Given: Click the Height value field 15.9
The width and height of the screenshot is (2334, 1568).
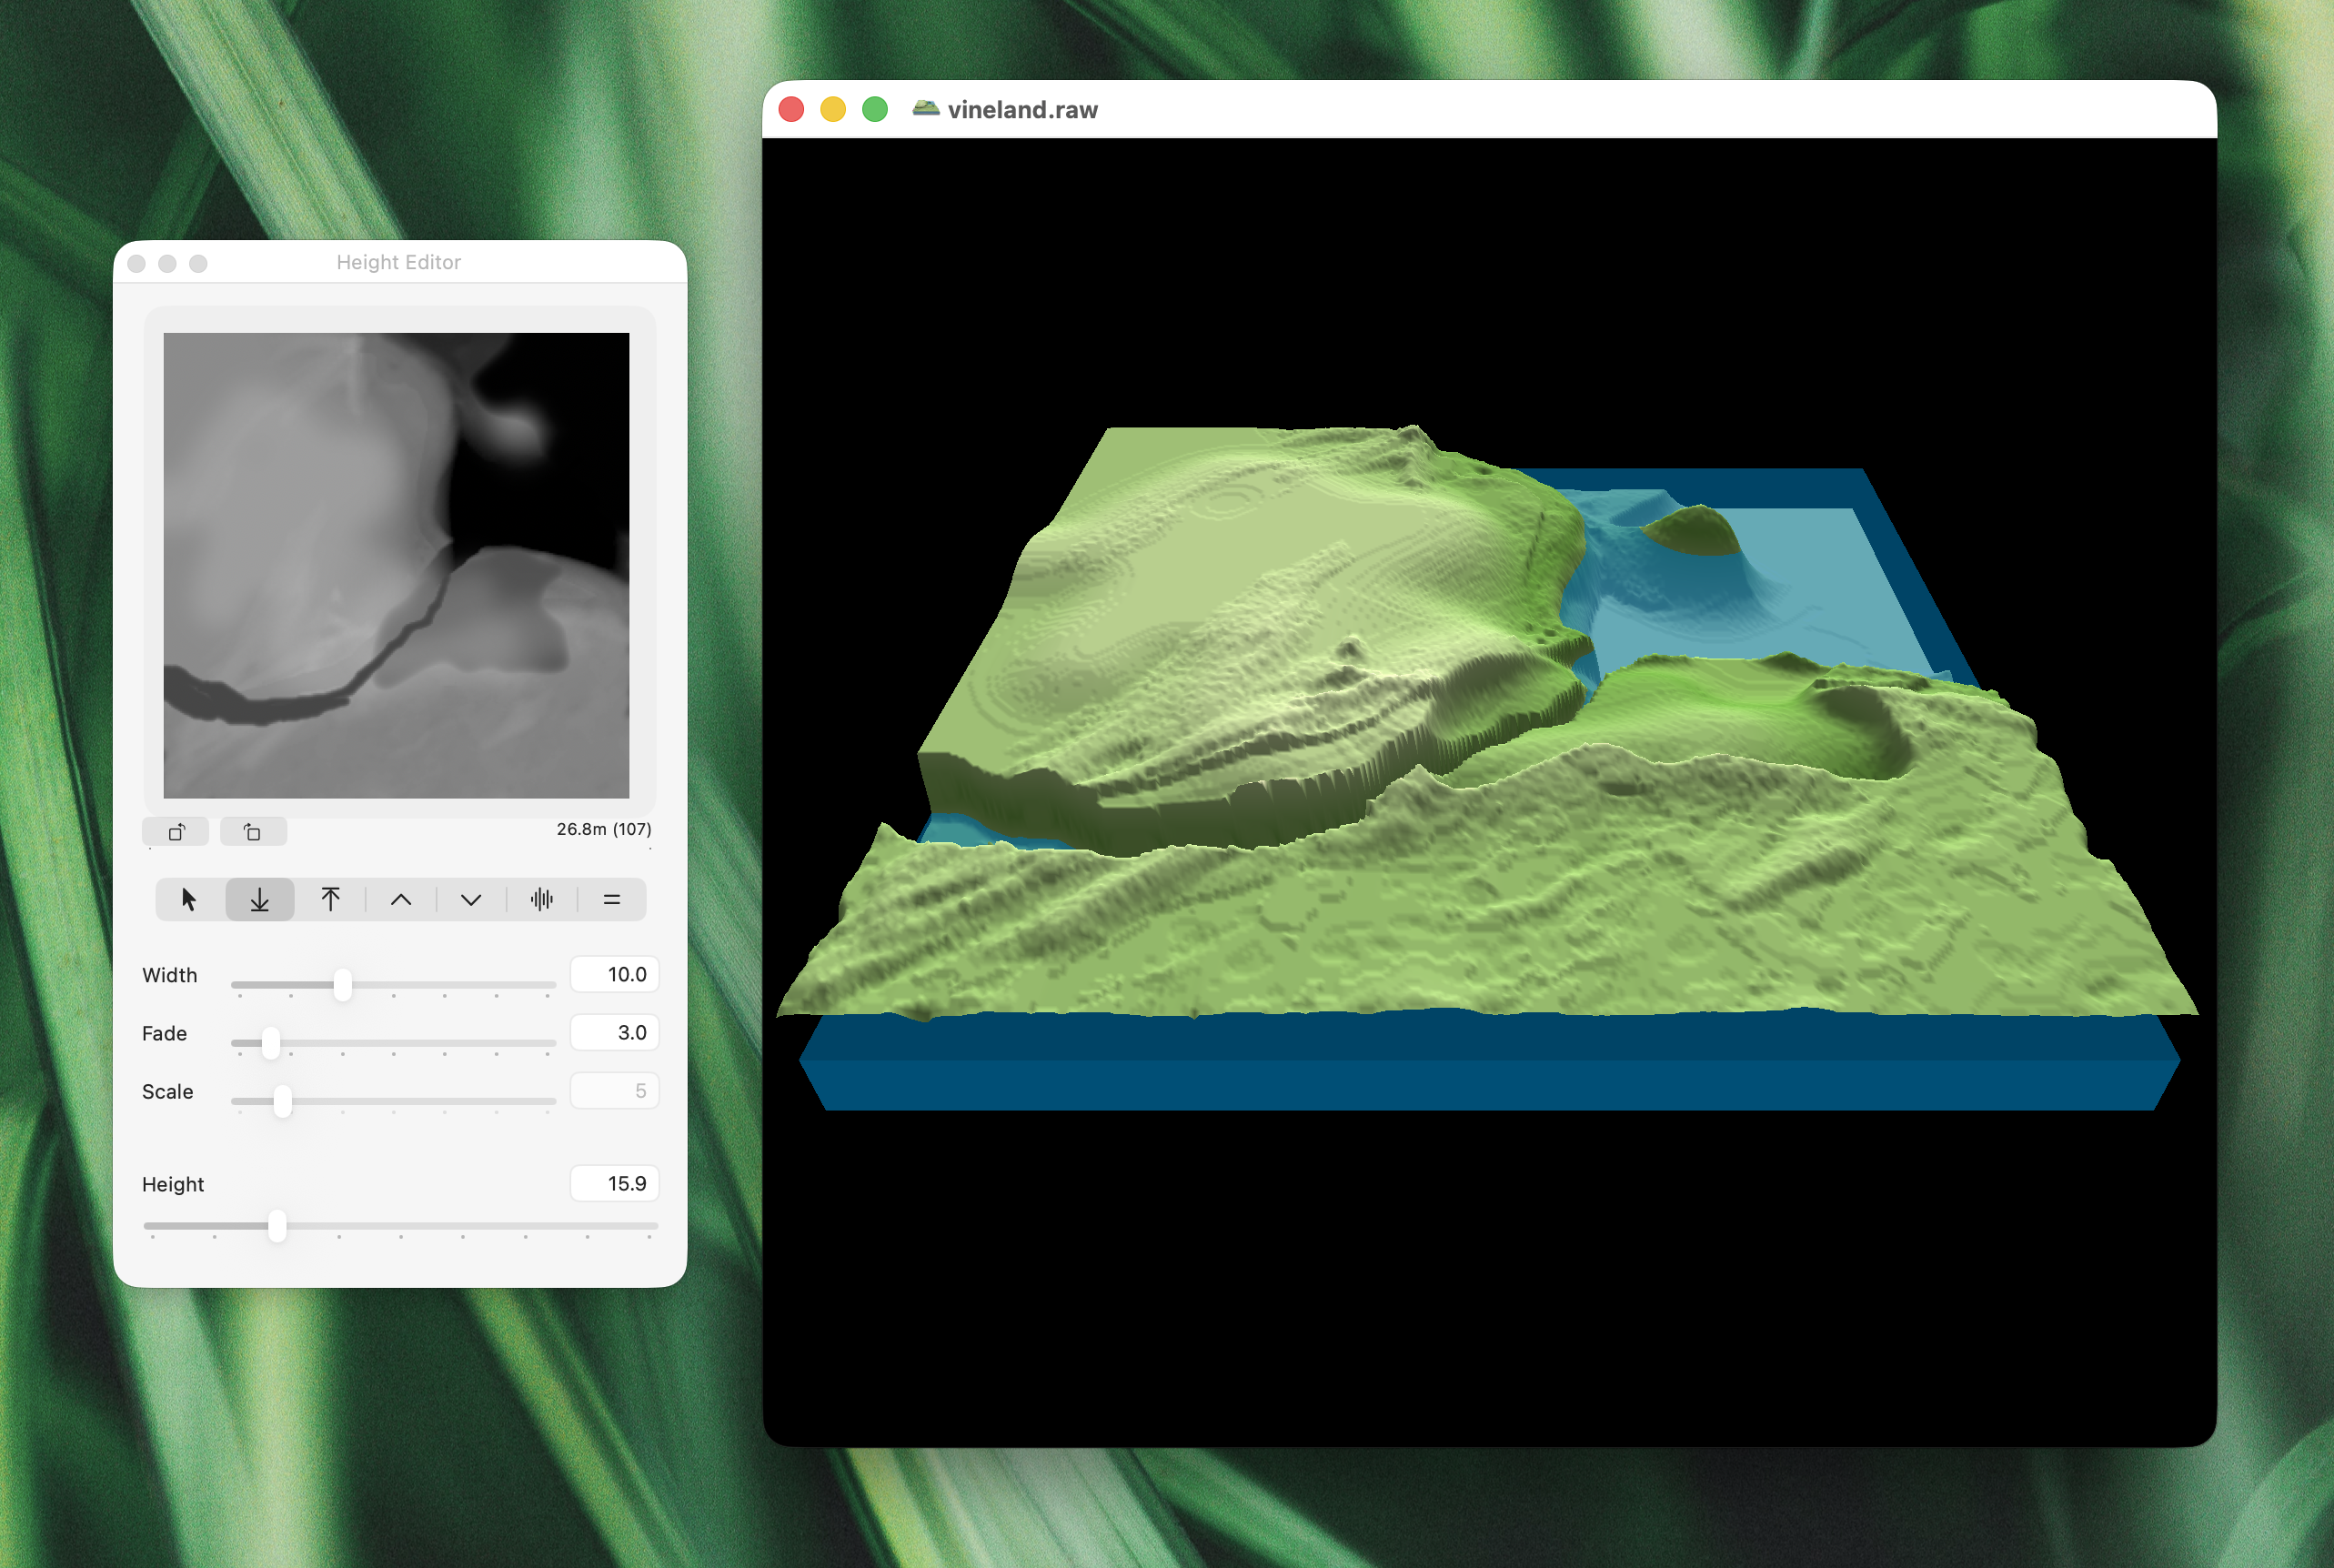Looking at the screenshot, I should click(614, 1184).
